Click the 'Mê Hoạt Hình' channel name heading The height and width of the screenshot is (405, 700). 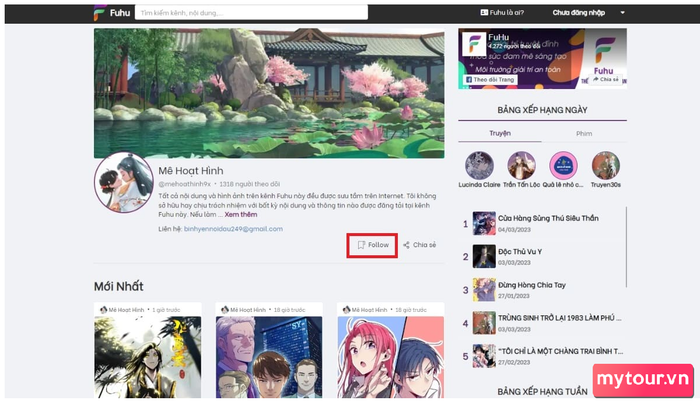pos(191,171)
